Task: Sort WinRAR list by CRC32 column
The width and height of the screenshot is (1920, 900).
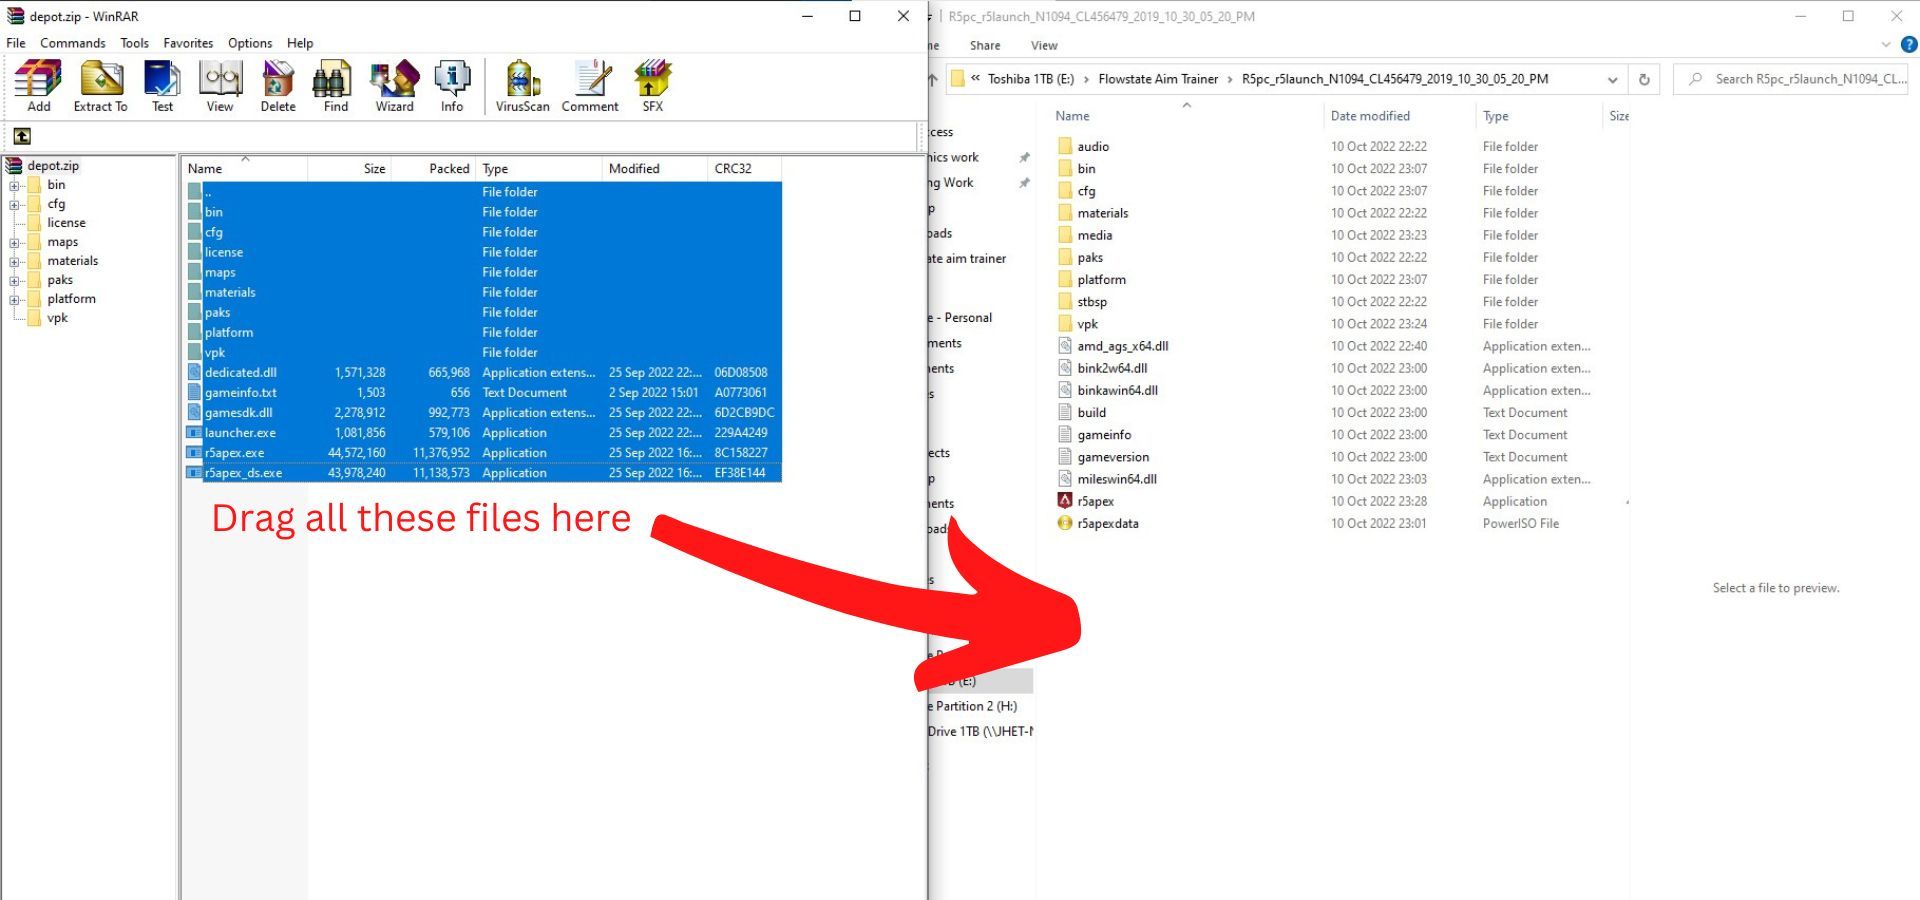Action: [x=744, y=168]
